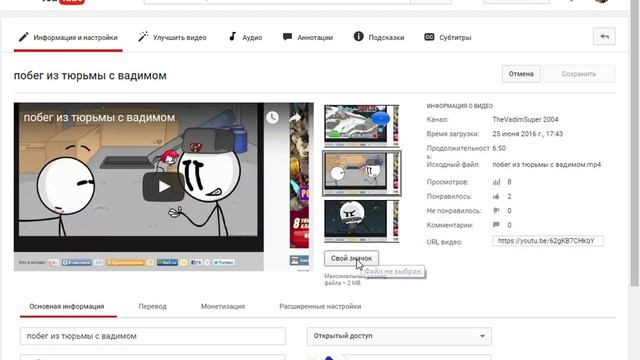Open the Открытый доступ privacy dropdown
The width and height of the screenshot is (640, 360).
(x=399, y=336)
